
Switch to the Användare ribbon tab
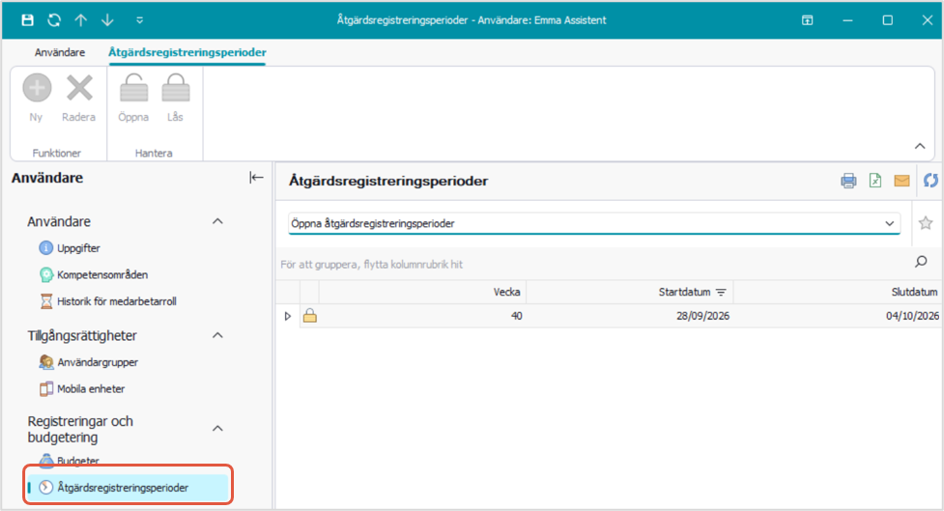[x=60, y=52]
